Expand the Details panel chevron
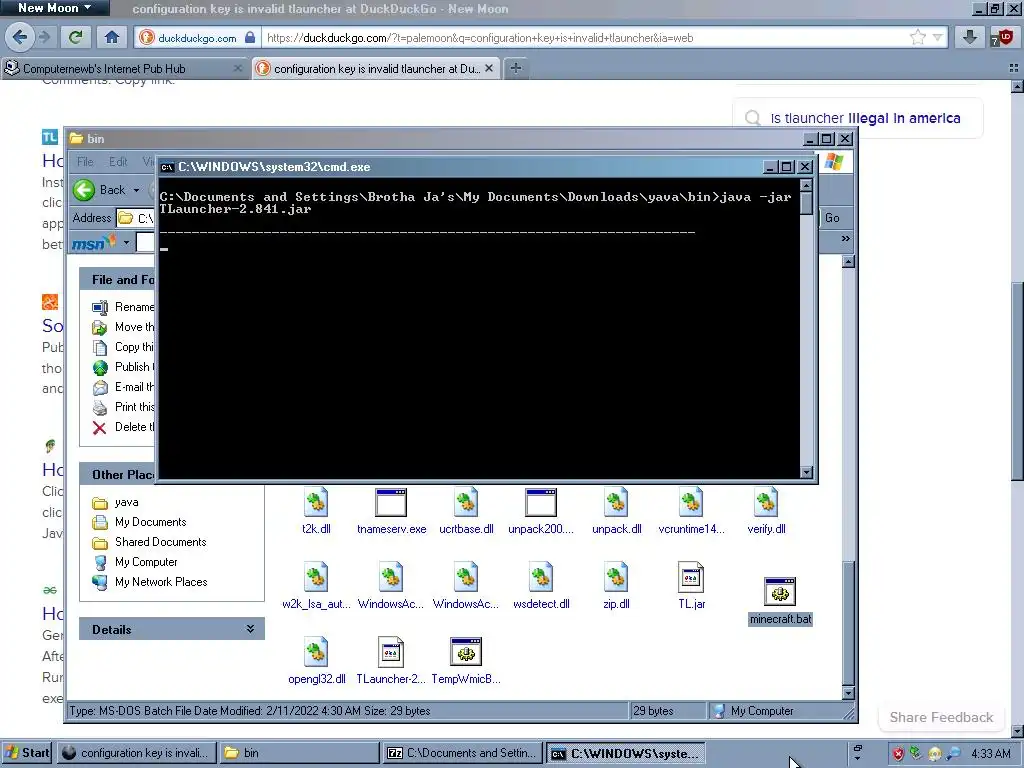This screenshot has height=768, width=1024. pyautogui.click(x=250, y=629)
